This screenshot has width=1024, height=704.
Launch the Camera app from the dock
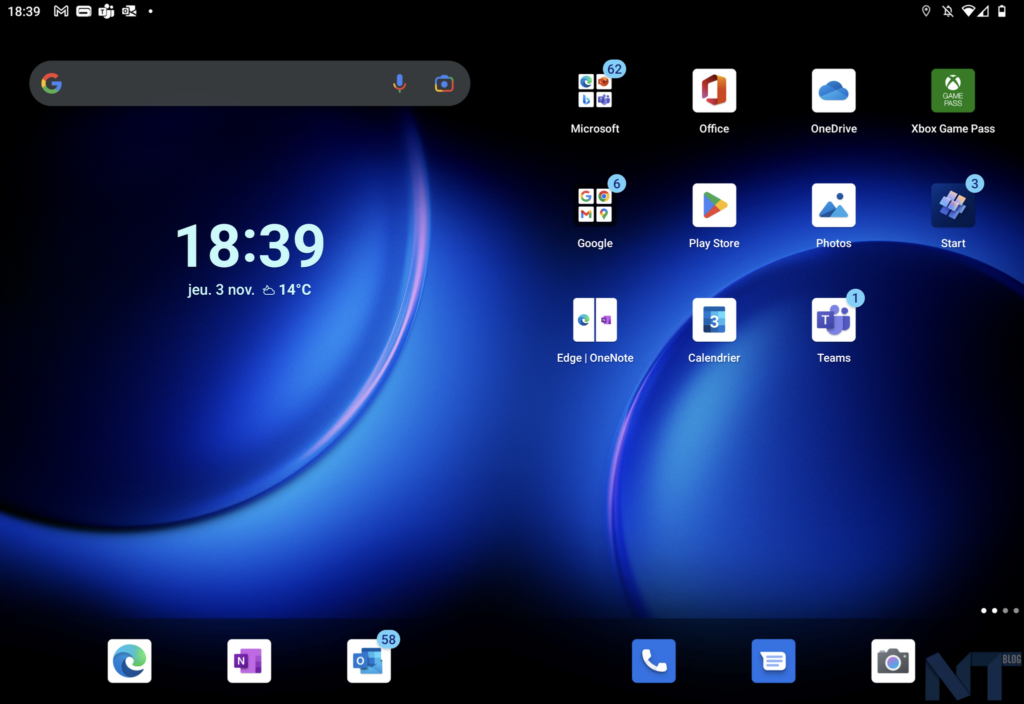click(893, 661)
